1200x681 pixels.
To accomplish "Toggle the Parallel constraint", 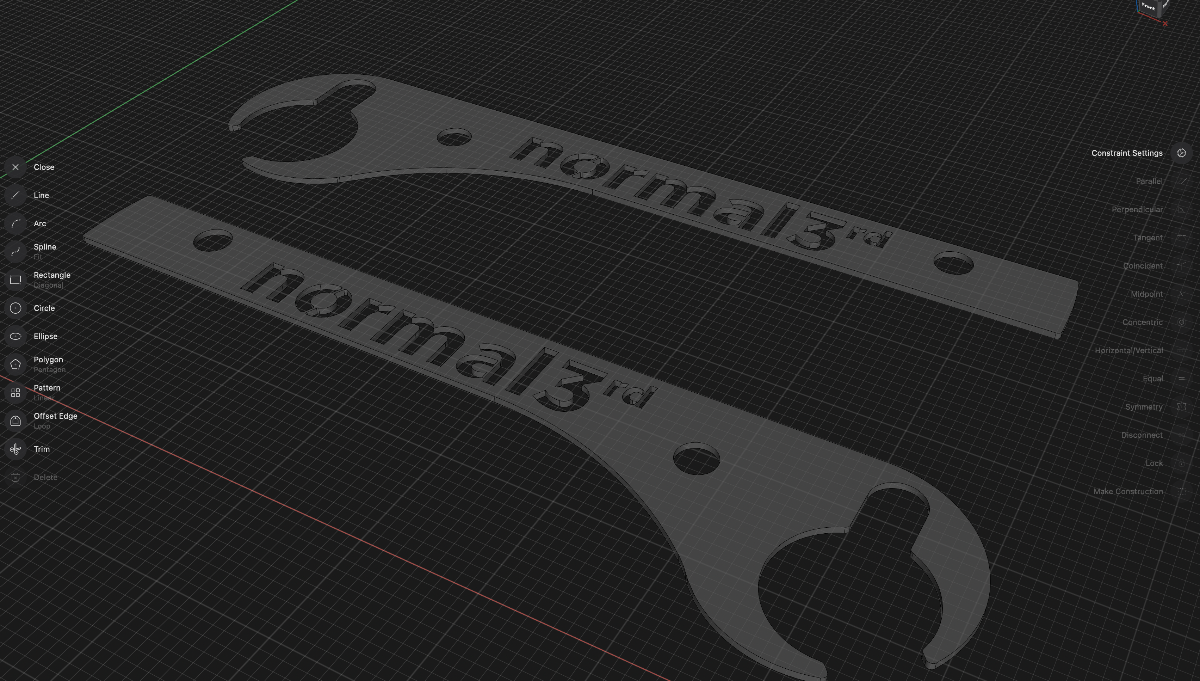I will tap(1149, 182).
